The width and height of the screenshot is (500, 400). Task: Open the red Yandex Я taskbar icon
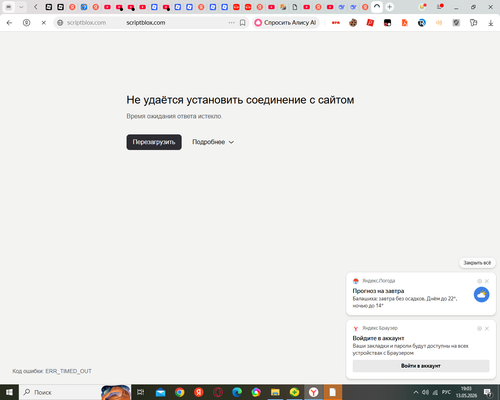199,392
